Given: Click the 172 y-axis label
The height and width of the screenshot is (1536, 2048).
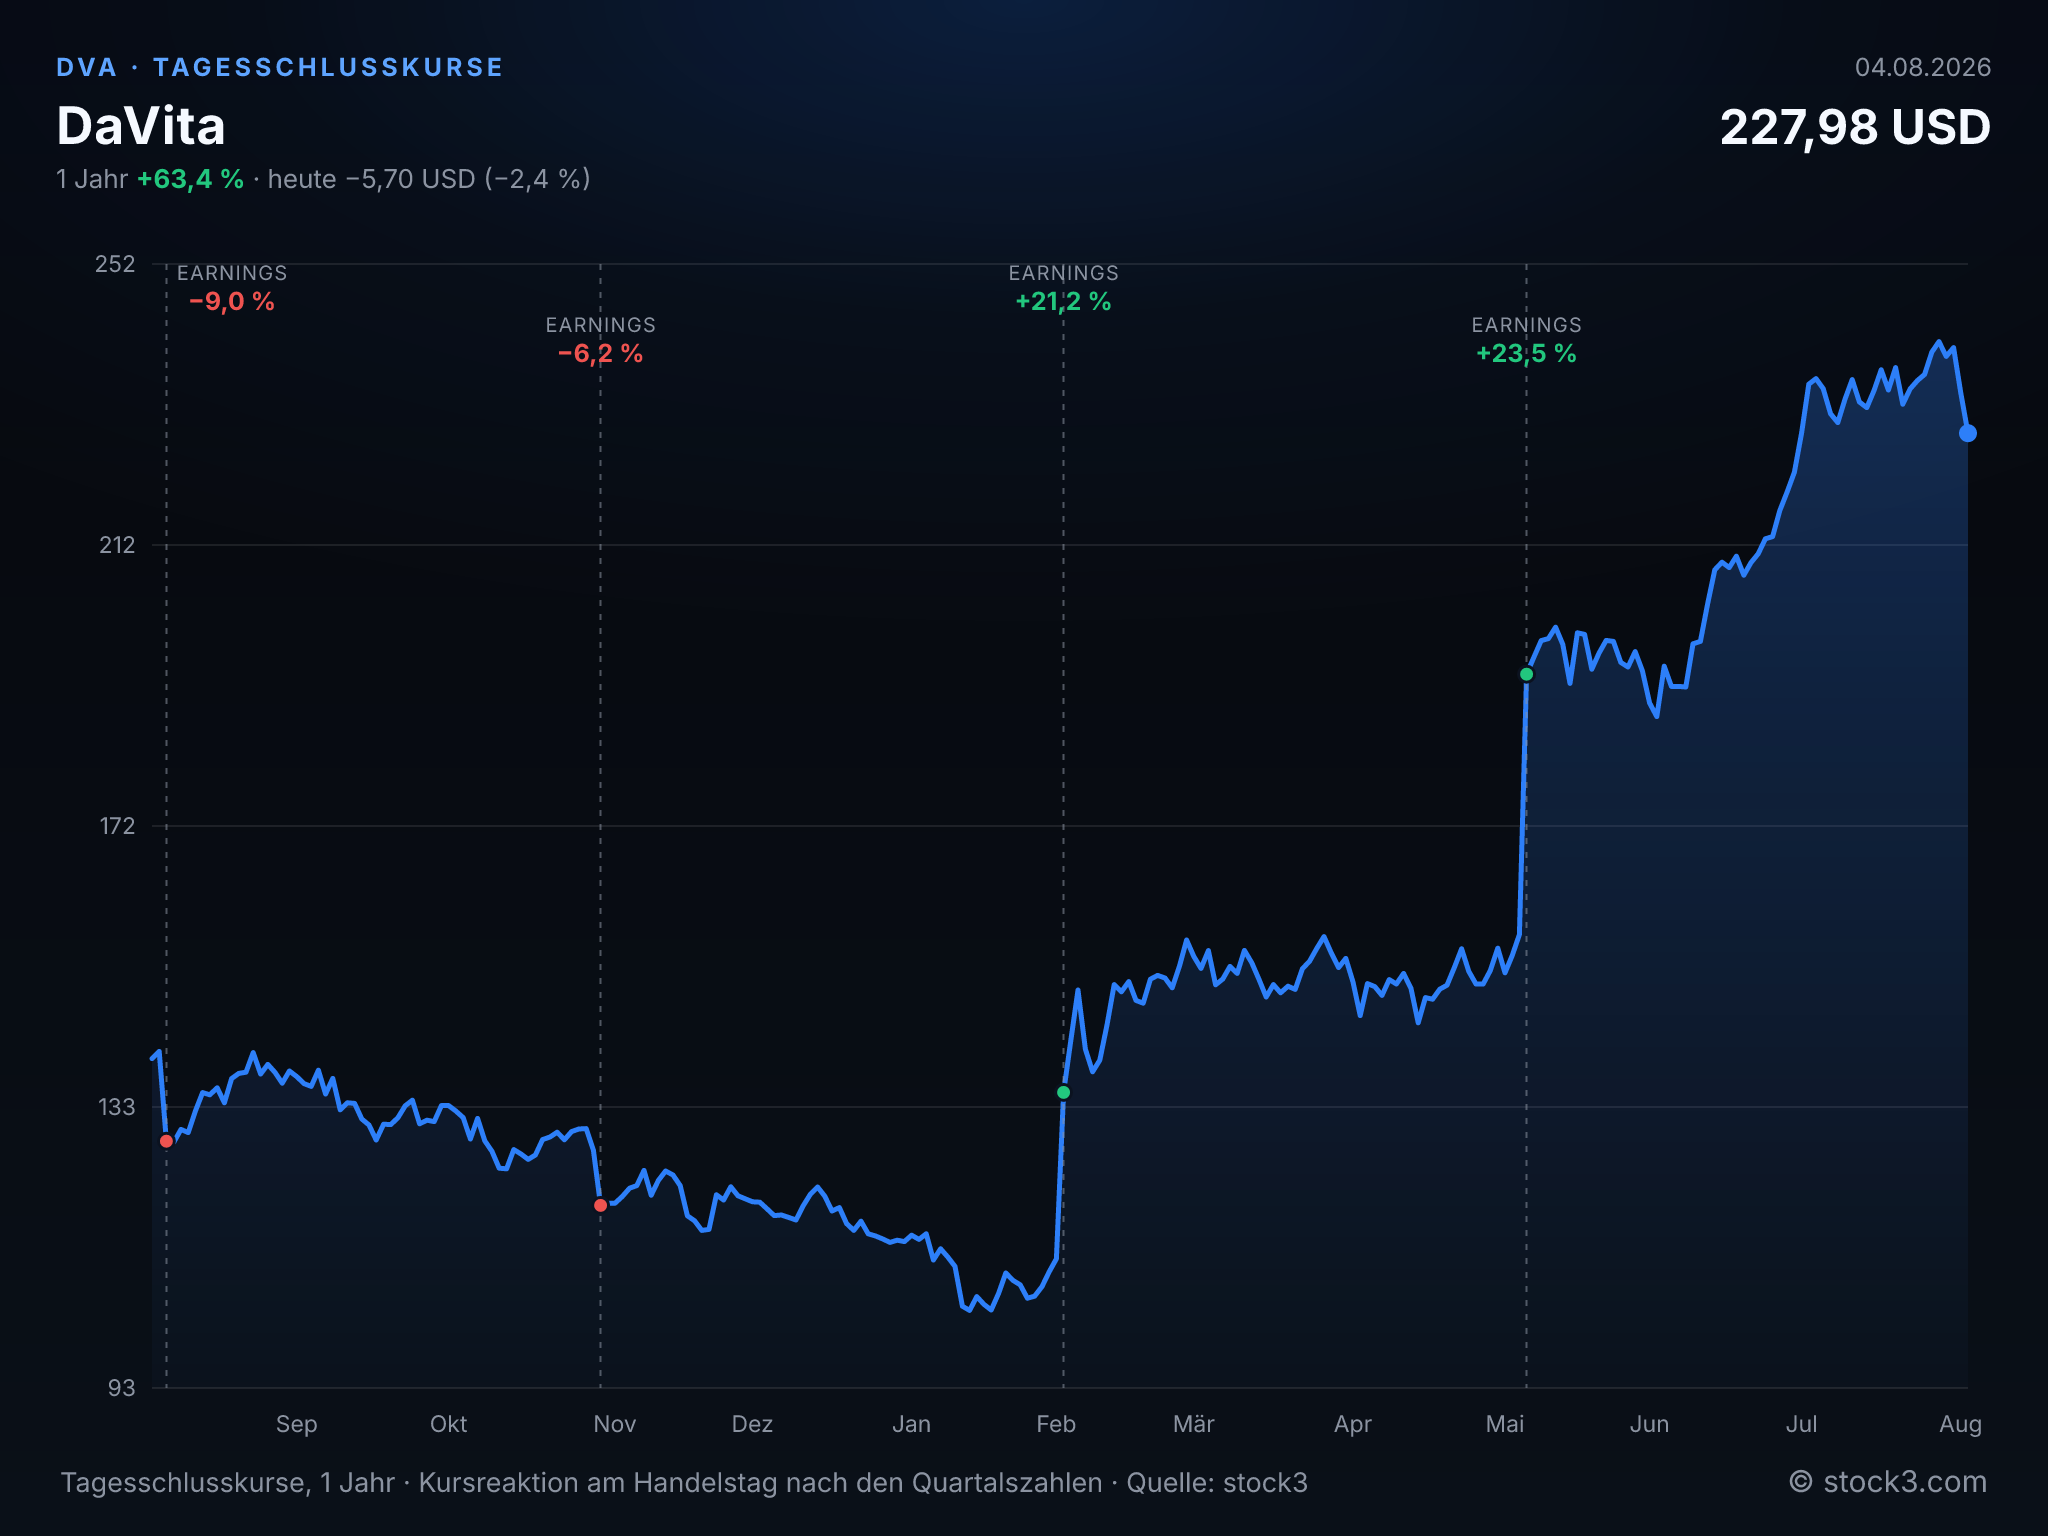Looking at the screenshot, I should (x=116, y=826).
